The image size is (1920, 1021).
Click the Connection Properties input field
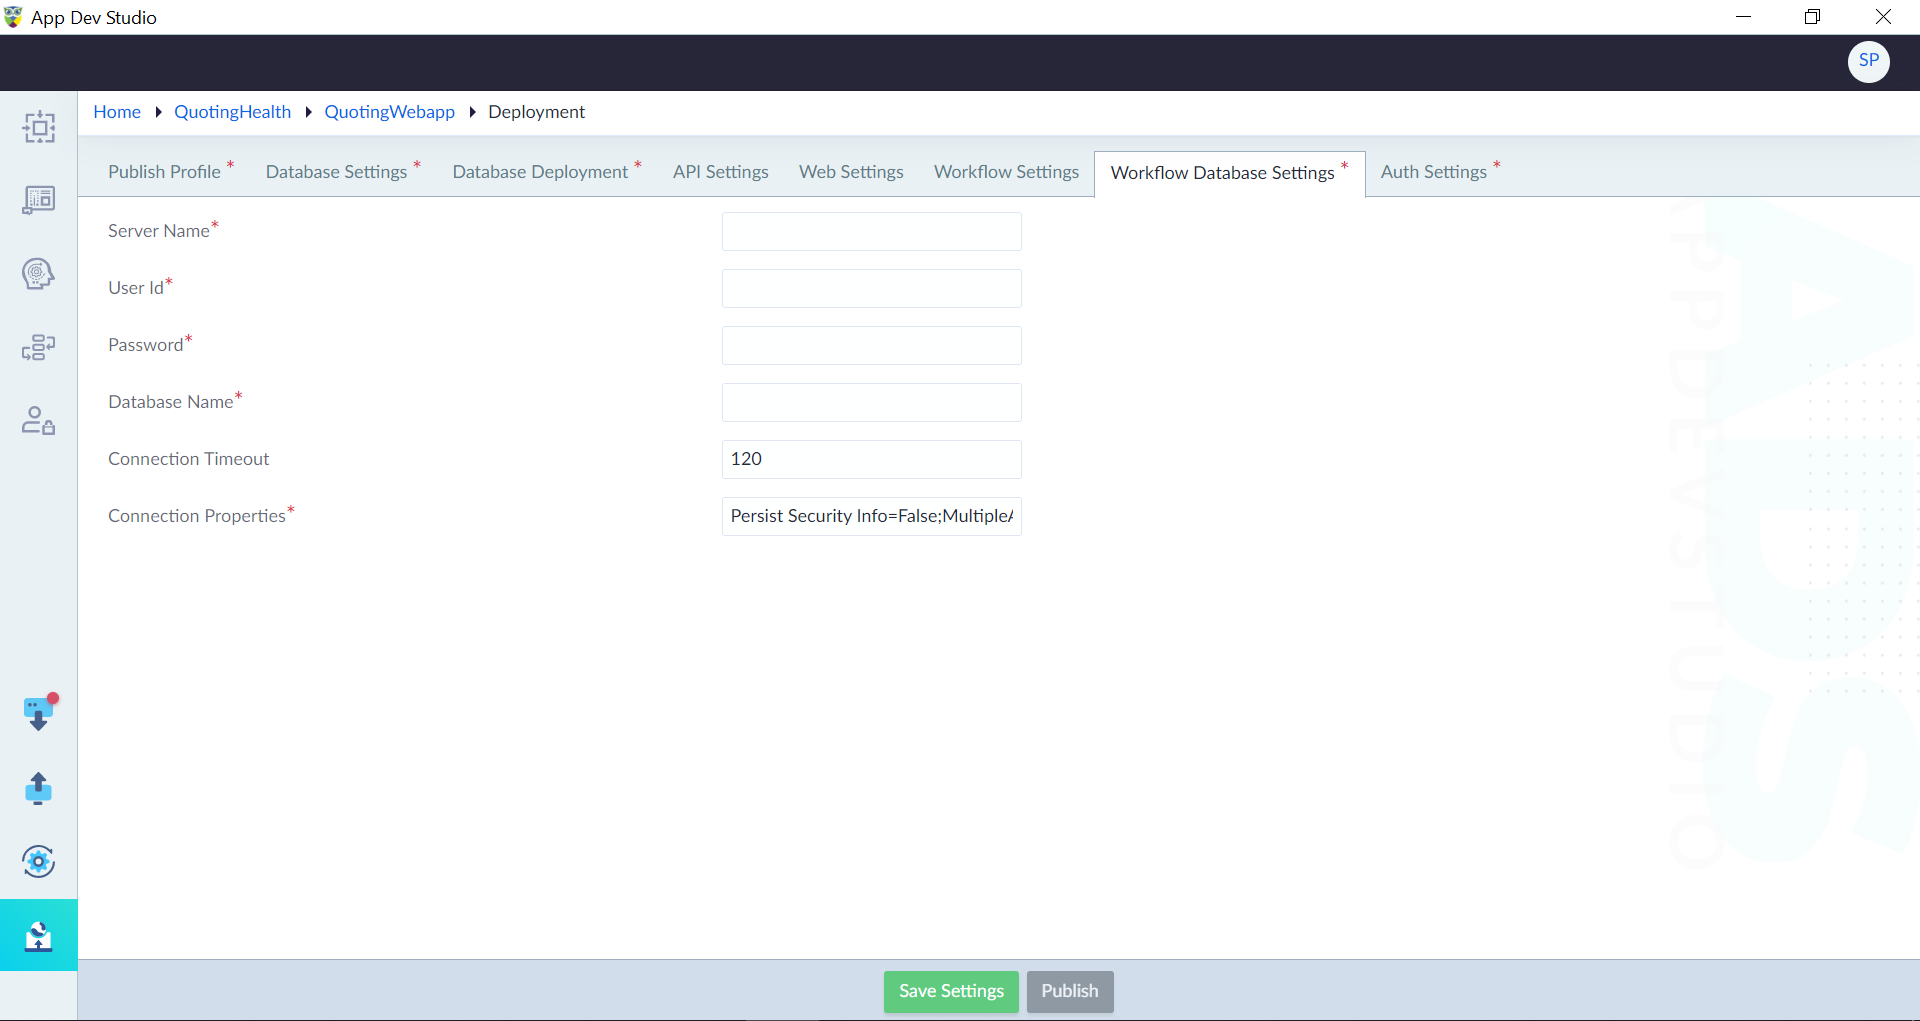[871, 516]
